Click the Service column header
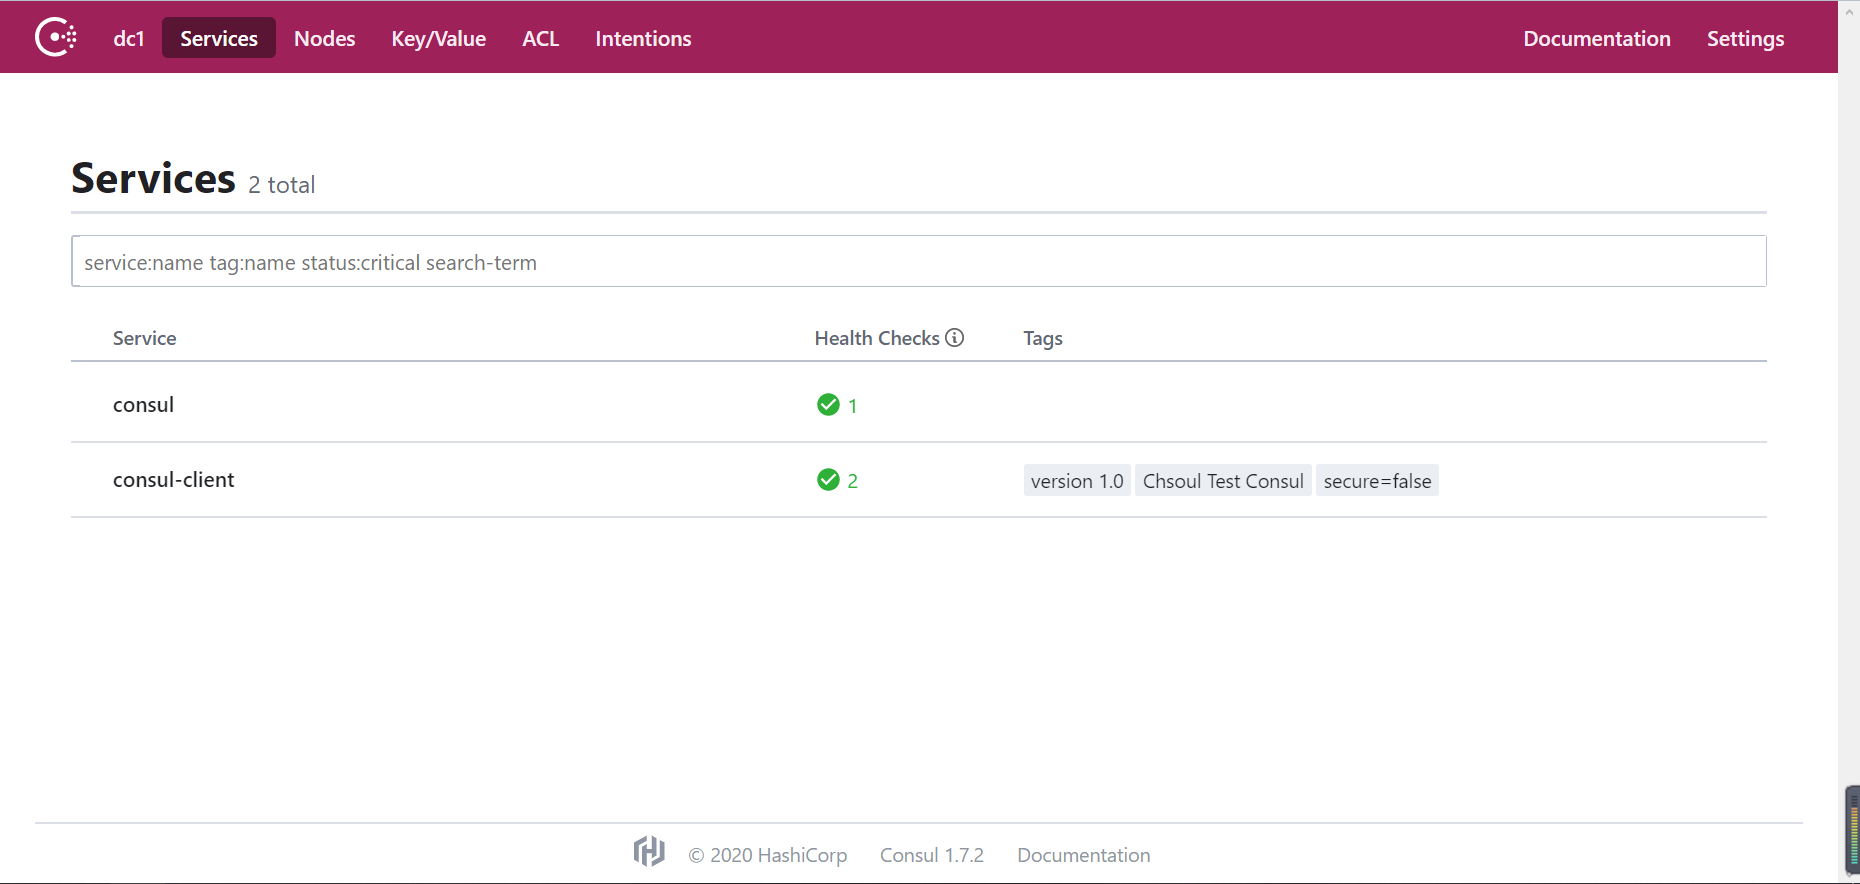The width and height of the screenshot is (1860, 884). coord(144,338)
